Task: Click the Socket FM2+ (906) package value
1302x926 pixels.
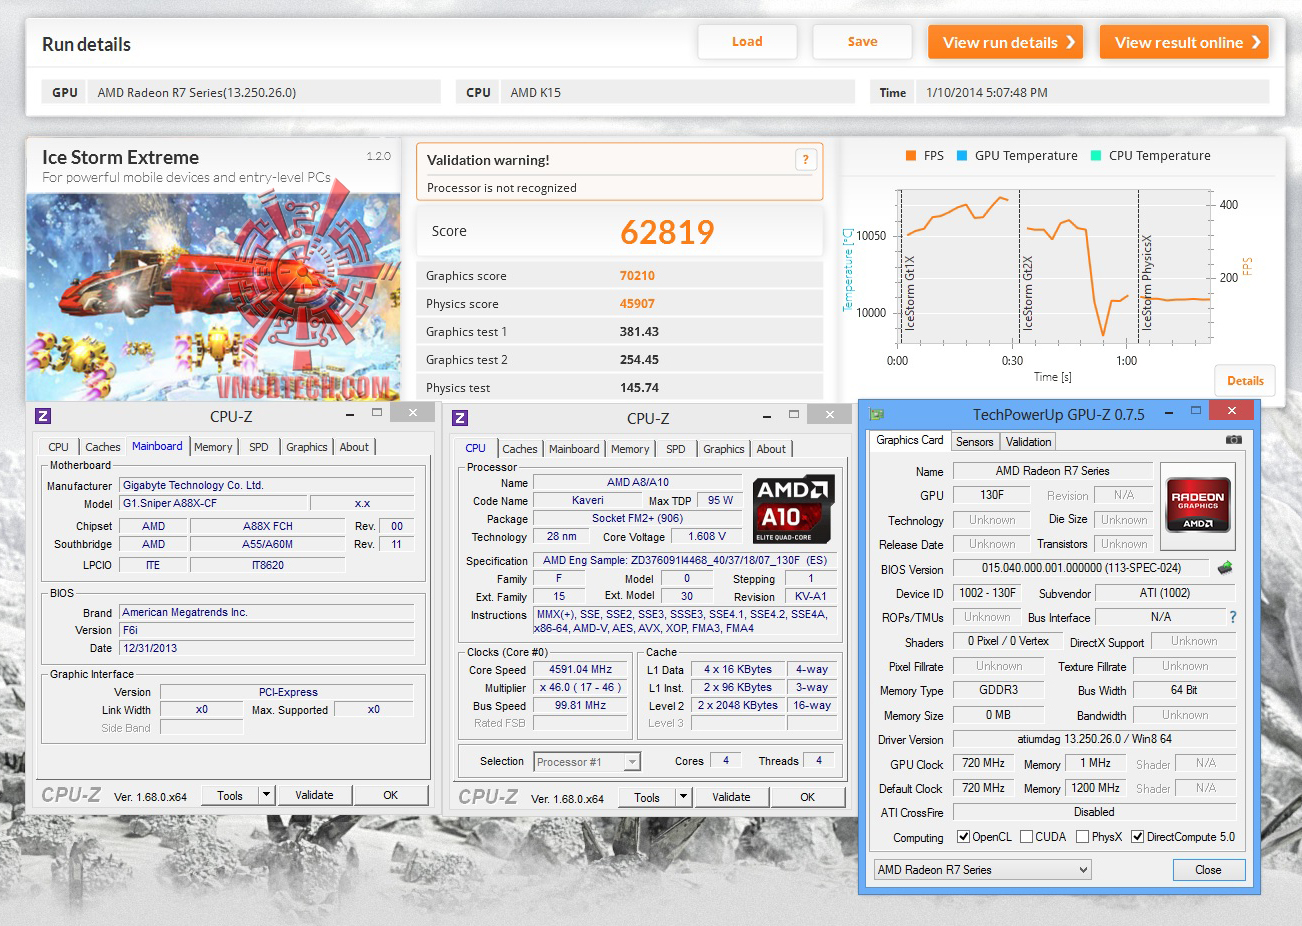Action: (637, 518)
